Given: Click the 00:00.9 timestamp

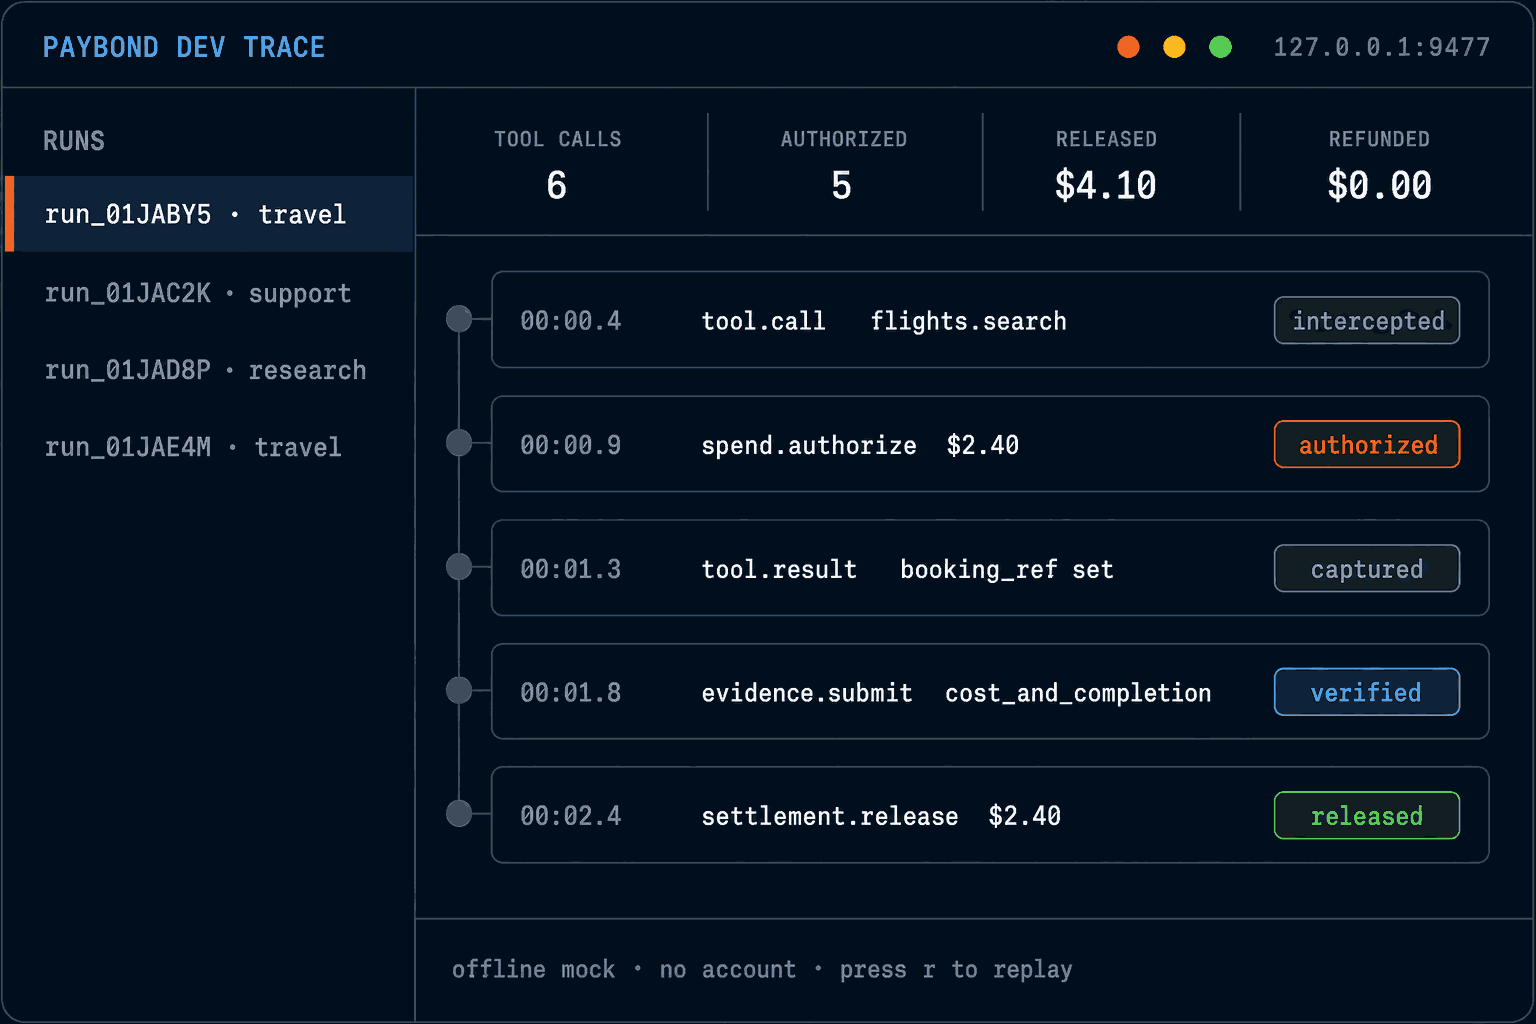Looking at the screenshot, I should point(571,445).
